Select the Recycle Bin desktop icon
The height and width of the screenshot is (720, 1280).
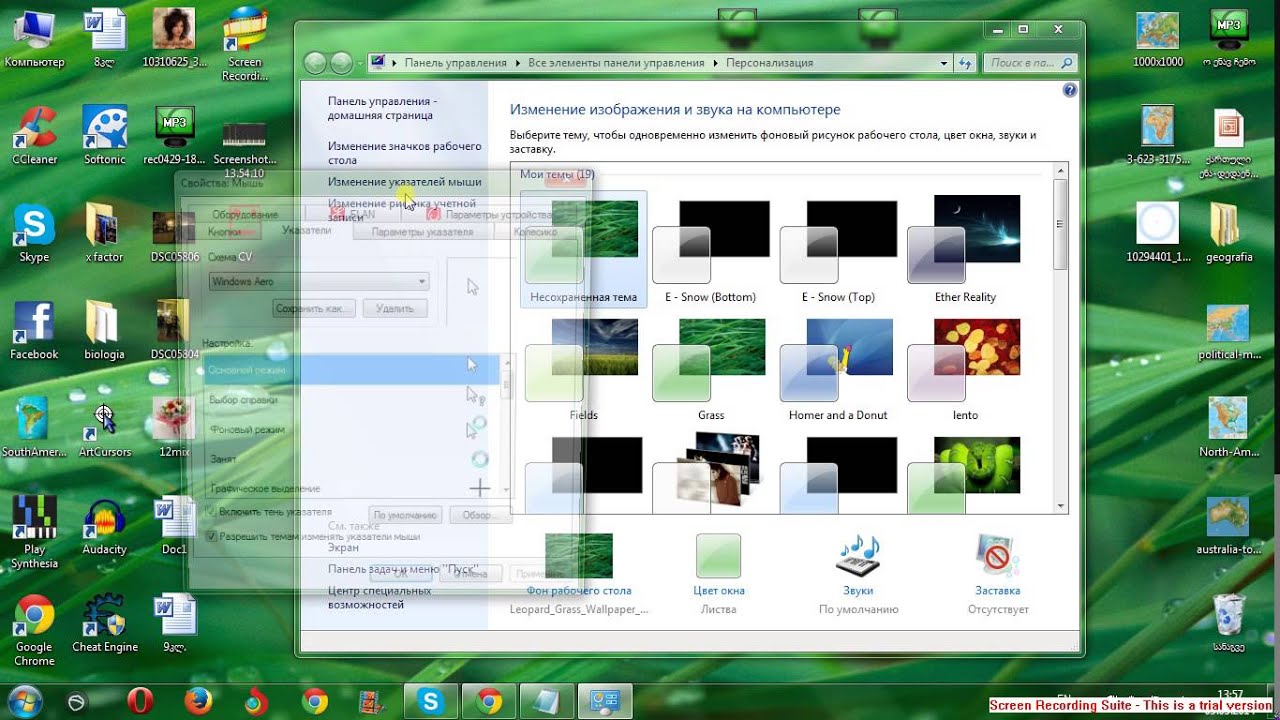(1229, 623)
